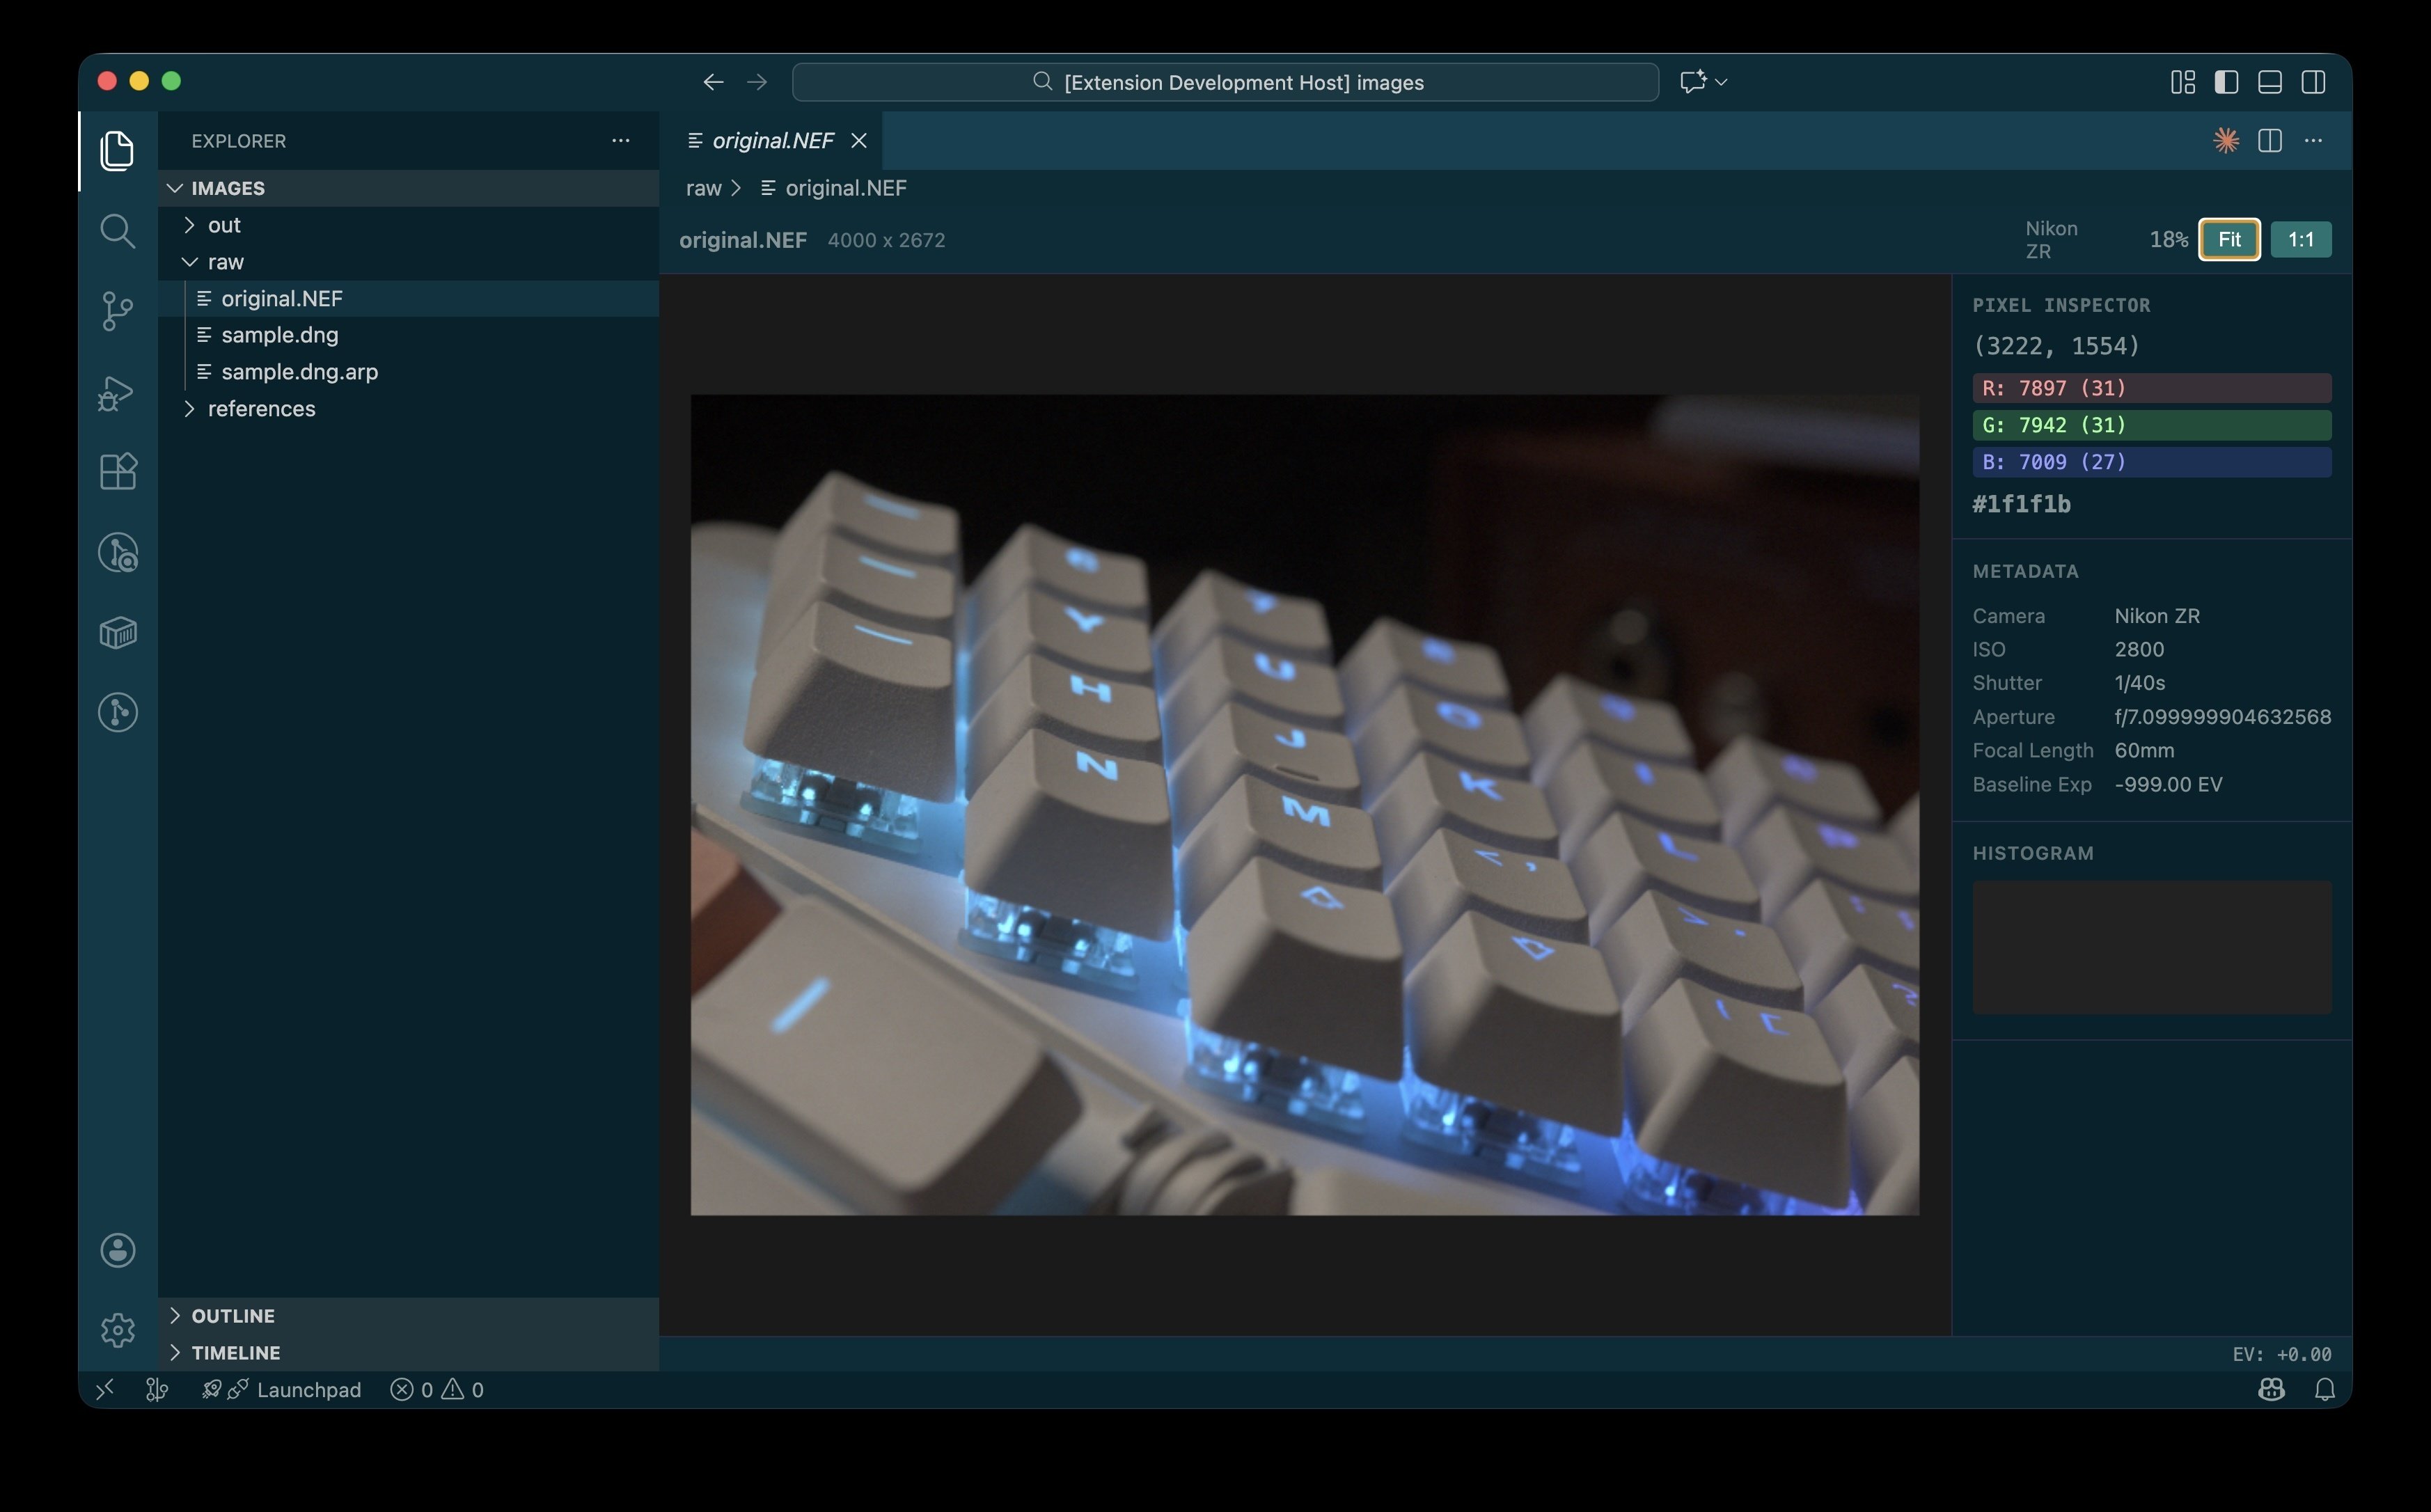Viewport: 2431px width, 1512px height.
Task: Click the orange asterisk adjustments icon above the image
Action: [2226, 141]
